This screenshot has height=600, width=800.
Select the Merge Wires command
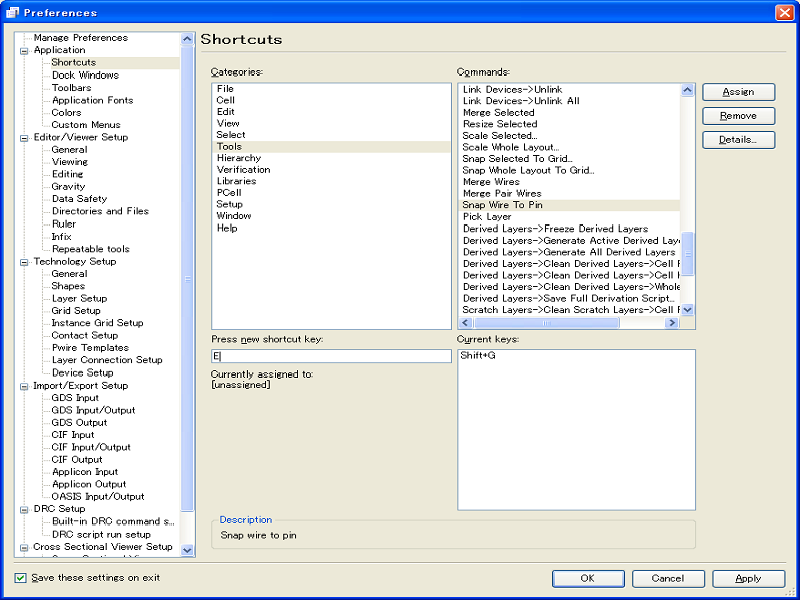pyautogui.click(x=491, y=182)
